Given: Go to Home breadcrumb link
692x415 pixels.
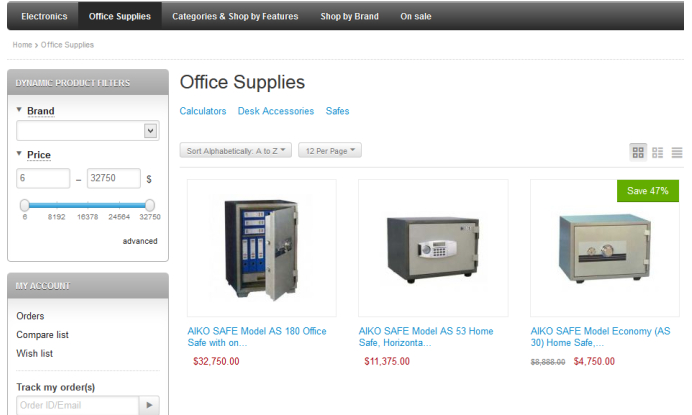Looking at the screenshot, I should (22, 45).
